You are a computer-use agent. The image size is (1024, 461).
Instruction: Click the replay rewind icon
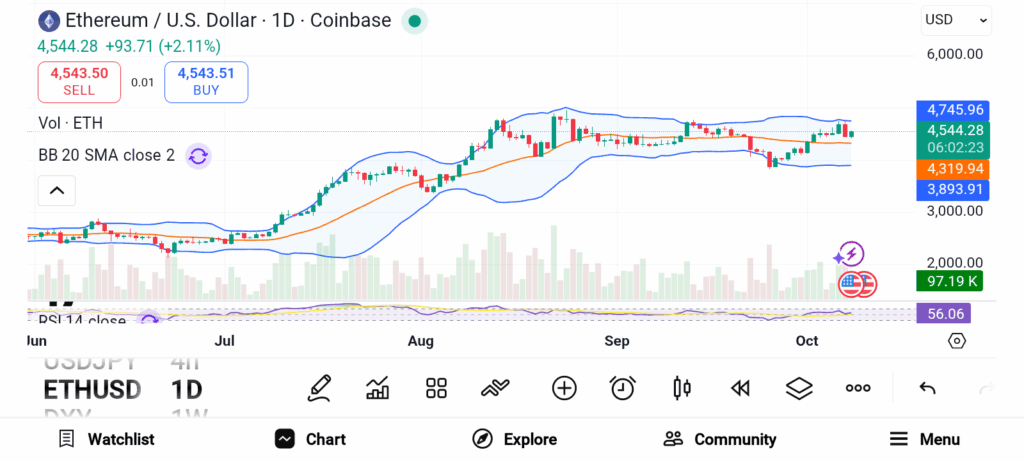pyautogui.click(x=740, y=388)
